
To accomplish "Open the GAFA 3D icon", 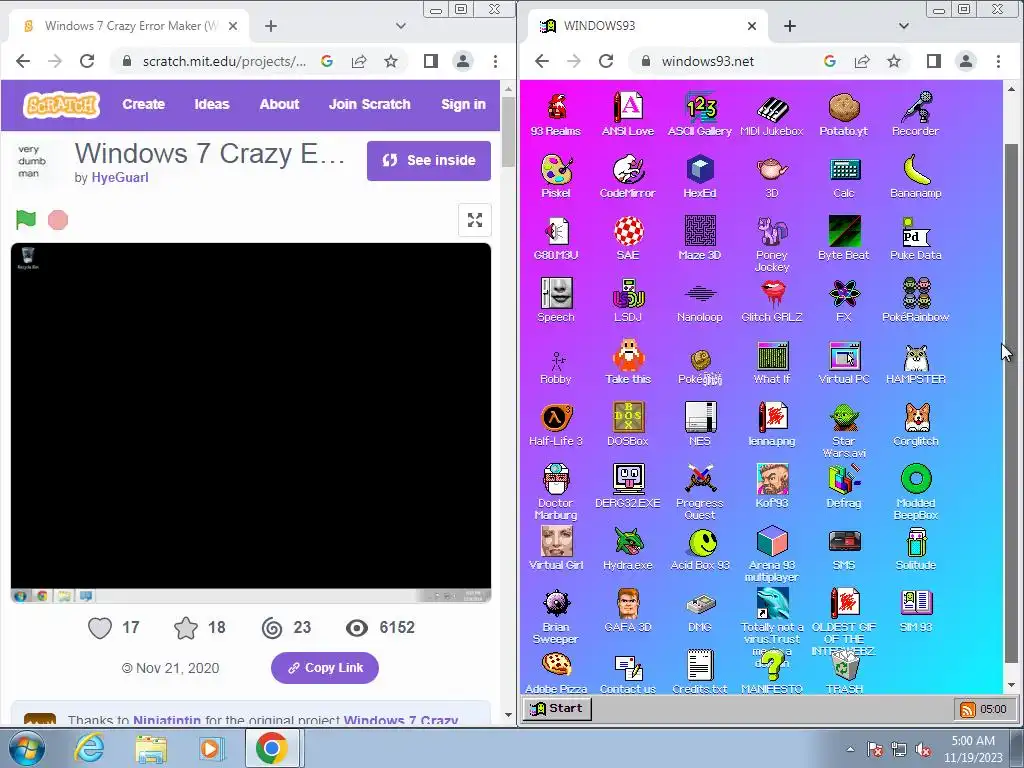I will [x=628, y=610].
